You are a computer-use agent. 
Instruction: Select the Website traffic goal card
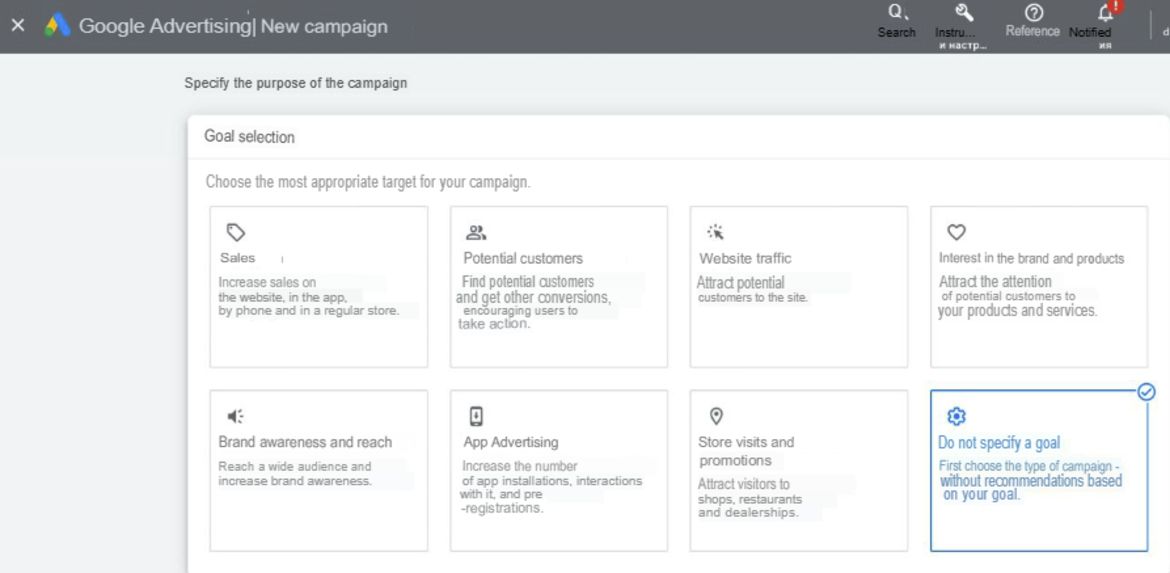pos(798,286)
